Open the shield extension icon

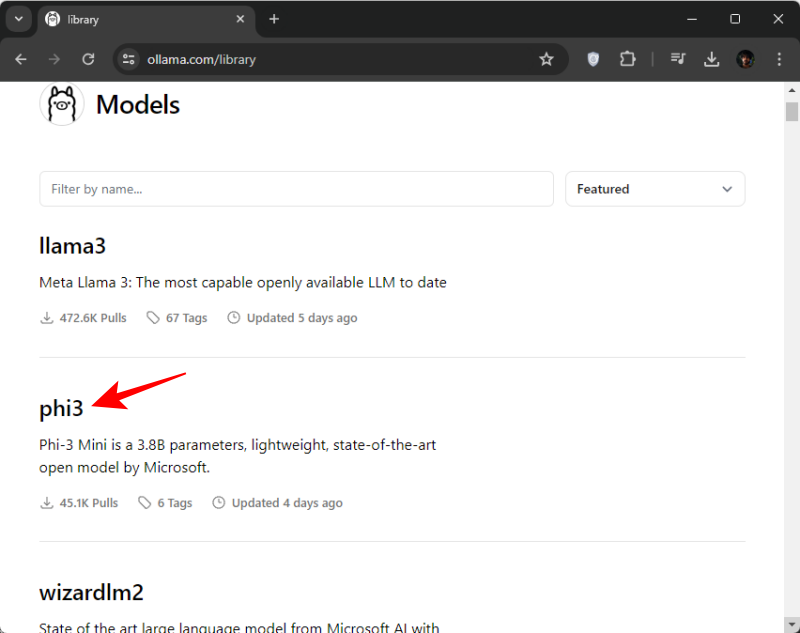click(x=593, y=59)
